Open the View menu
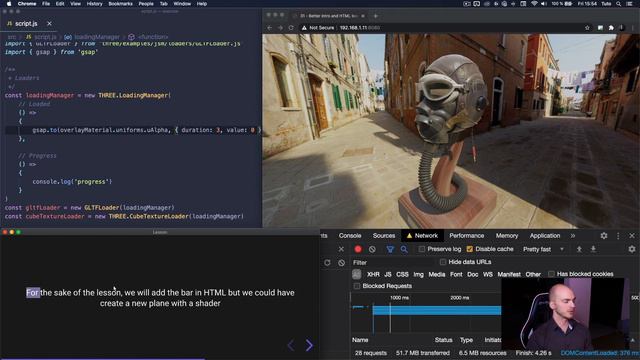 [x=76, y=4]
